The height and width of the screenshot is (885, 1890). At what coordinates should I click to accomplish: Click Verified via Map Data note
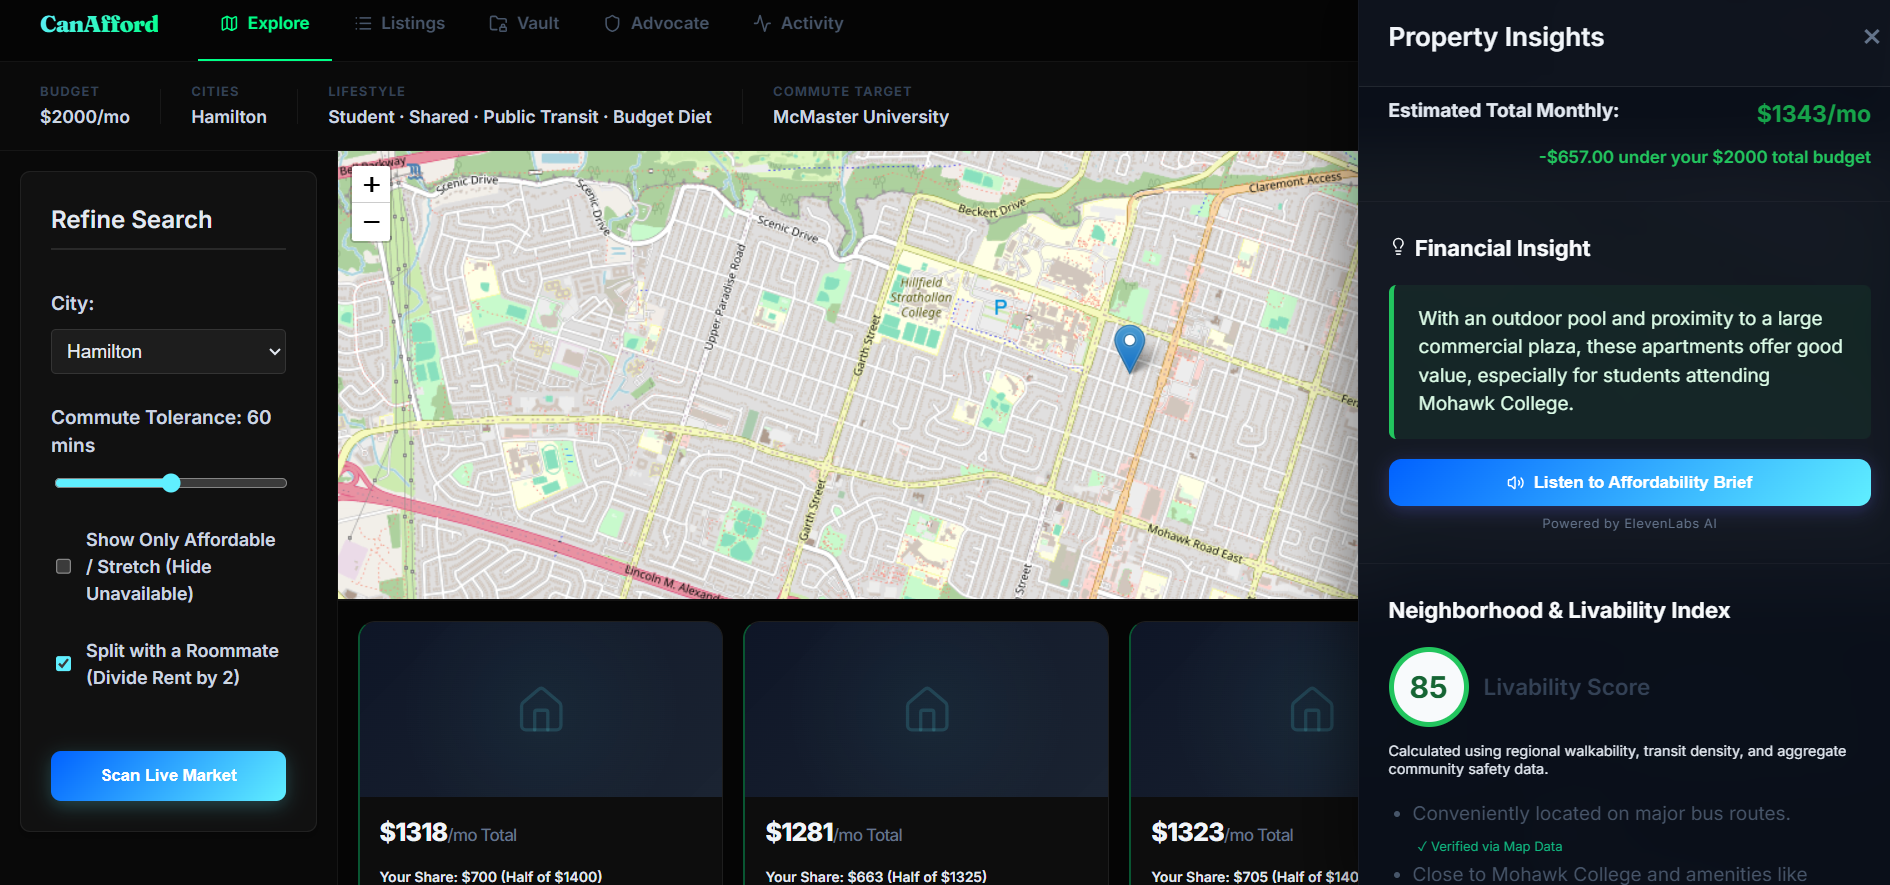tap(1490, 847)
